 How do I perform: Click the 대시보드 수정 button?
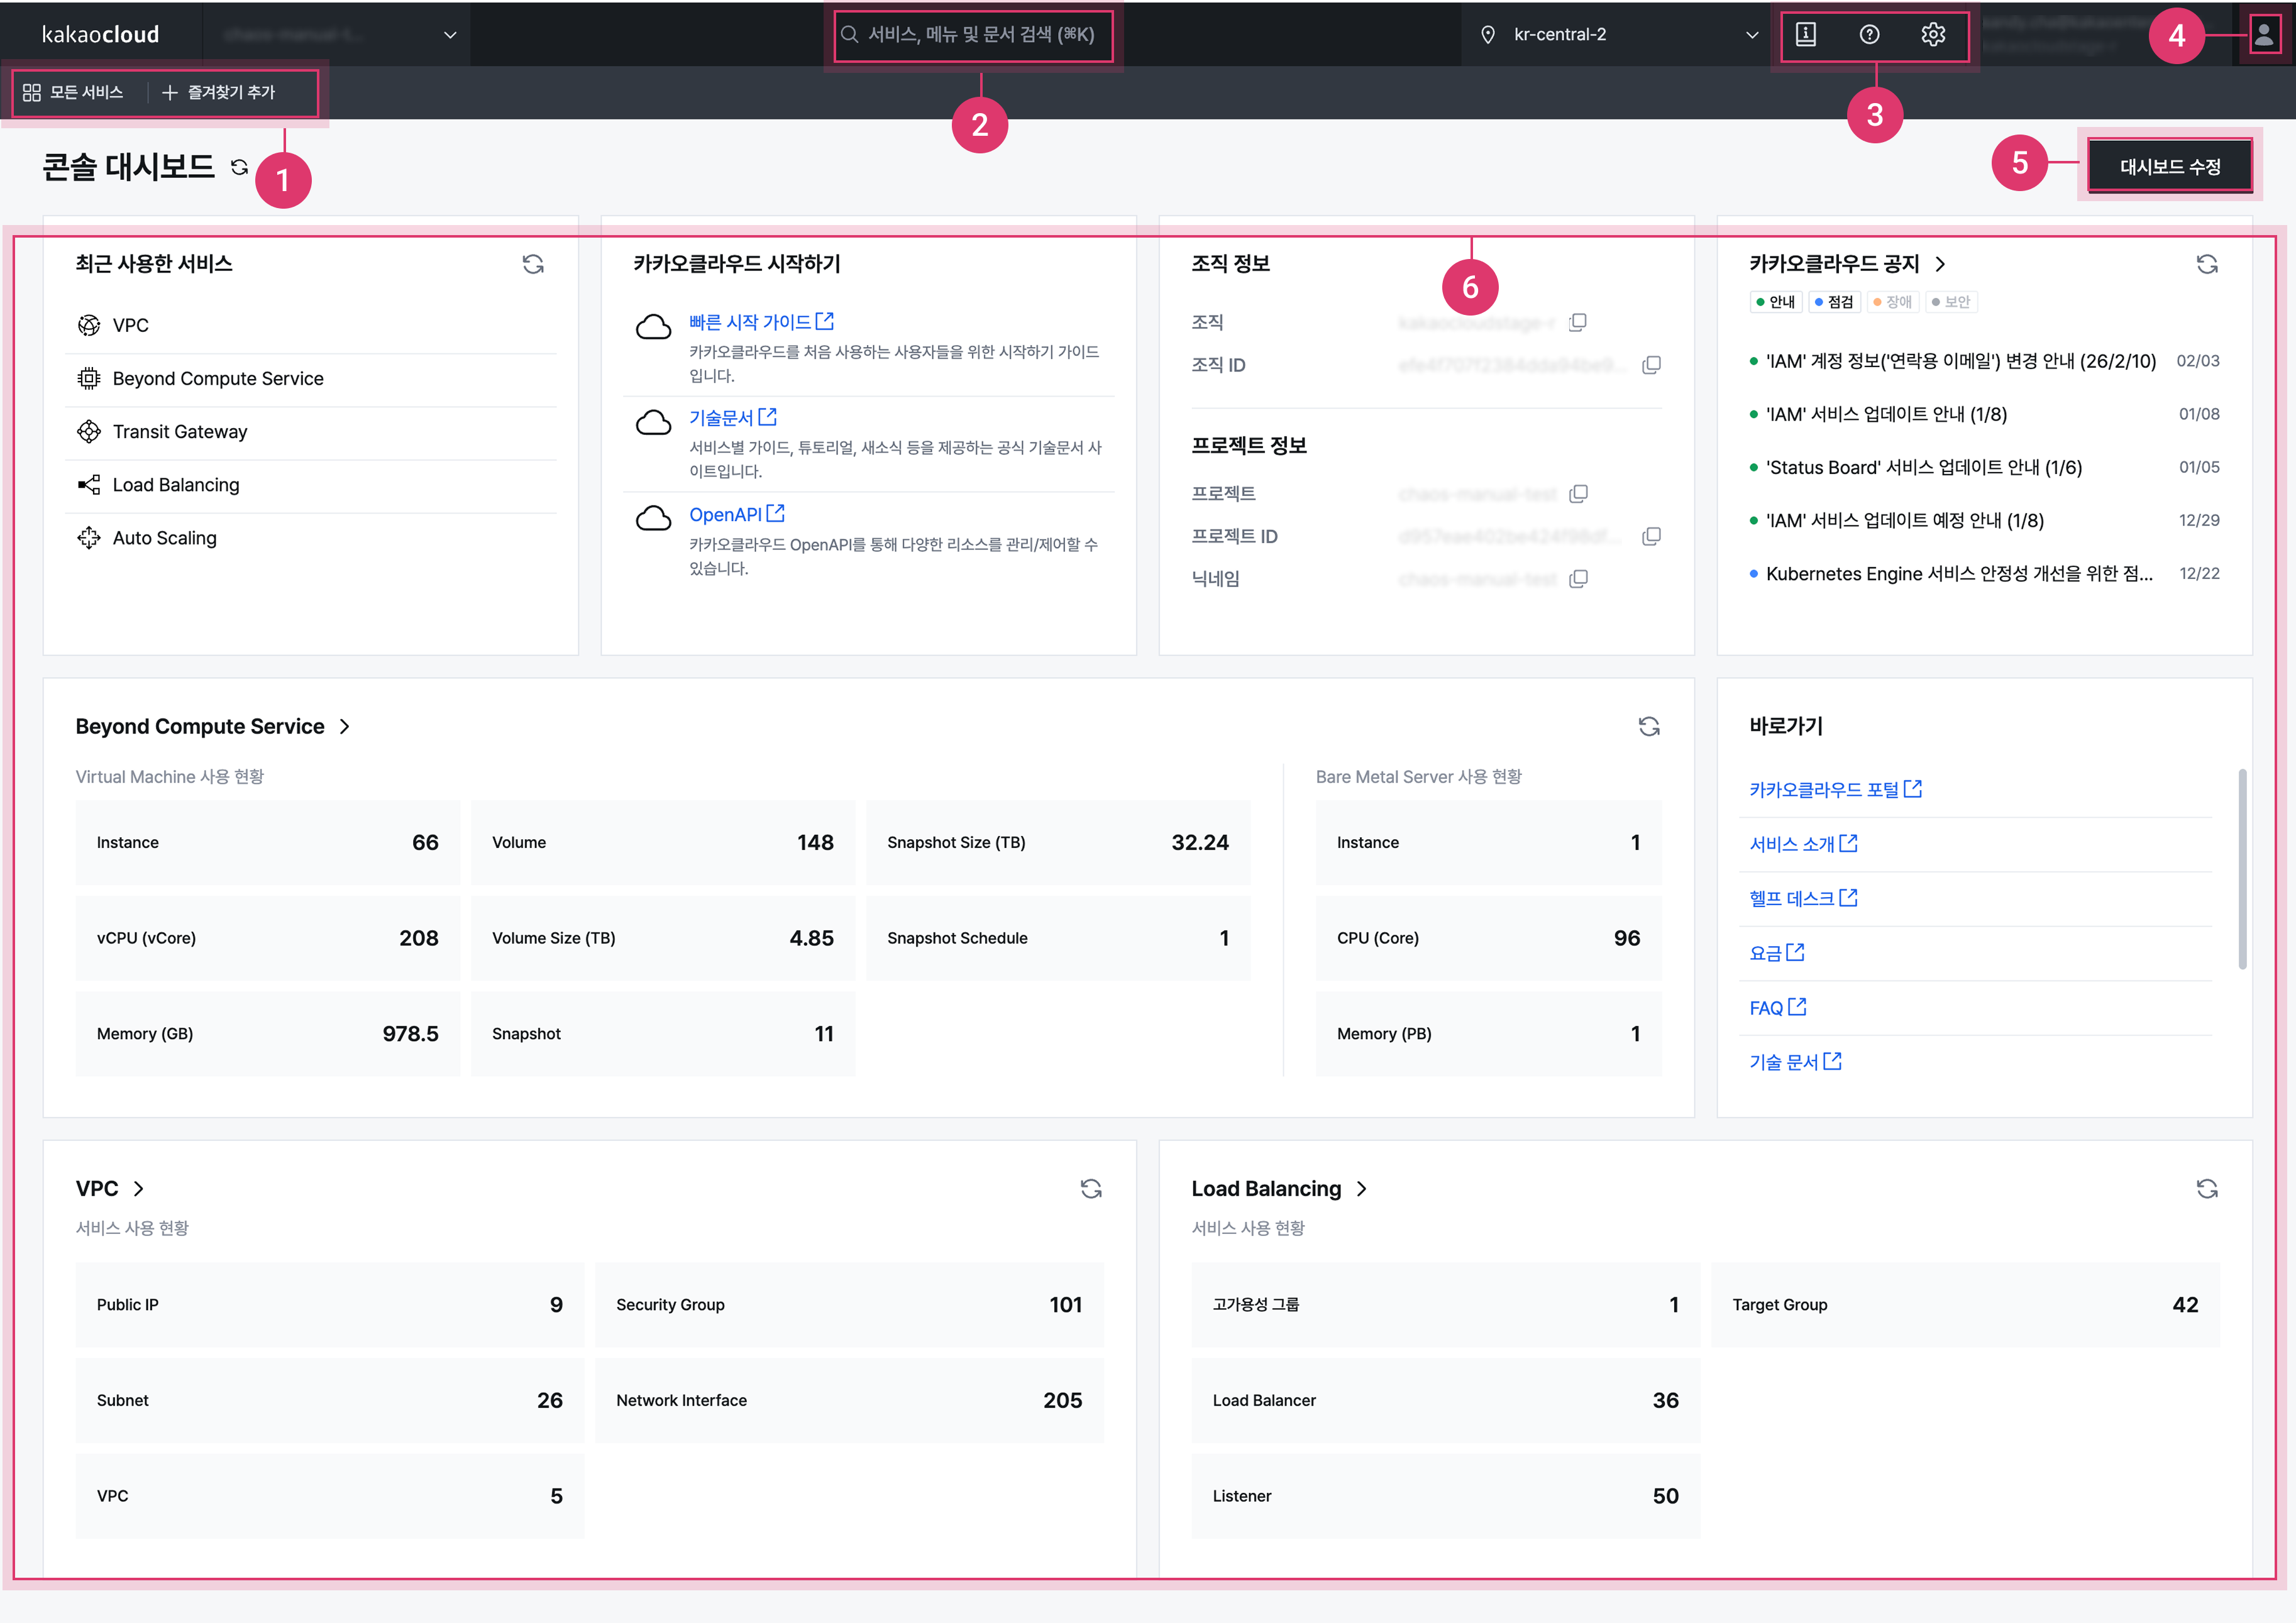point(2169,167)
